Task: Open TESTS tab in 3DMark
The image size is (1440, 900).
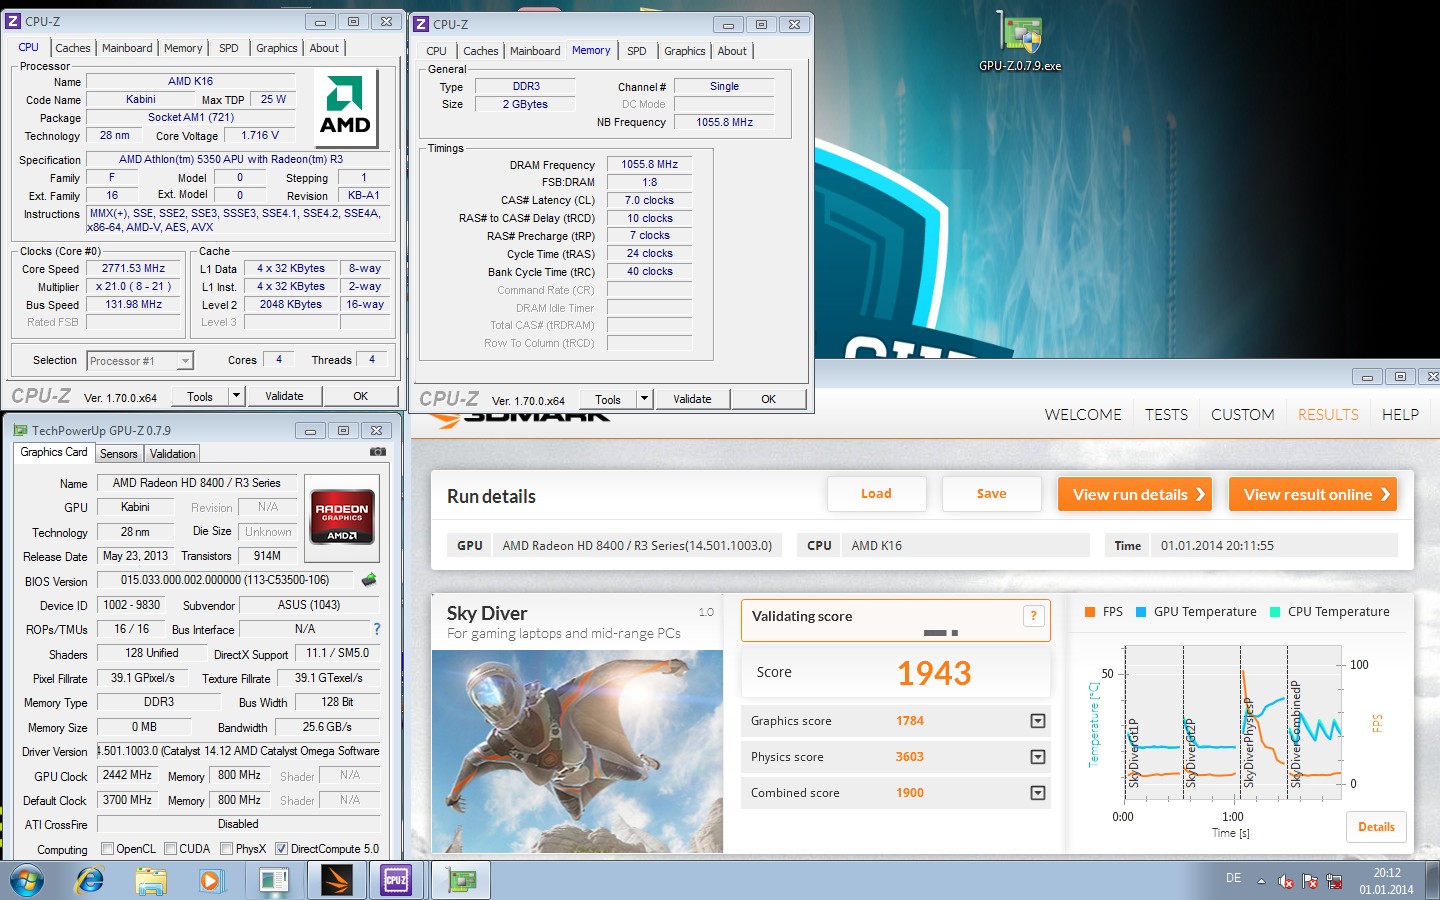Action: coord(1166,415)
